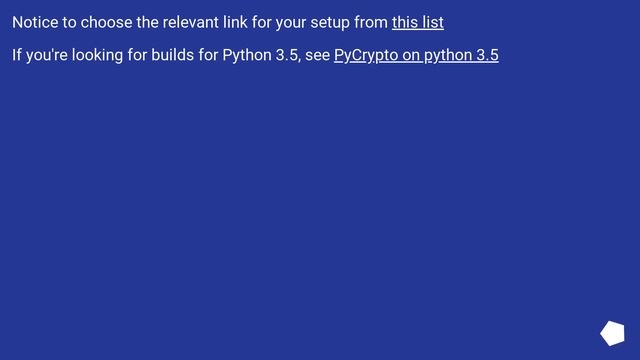The image size is (640, 360).
Task: Click the word "from" before this list
Action: pos(371,22)
